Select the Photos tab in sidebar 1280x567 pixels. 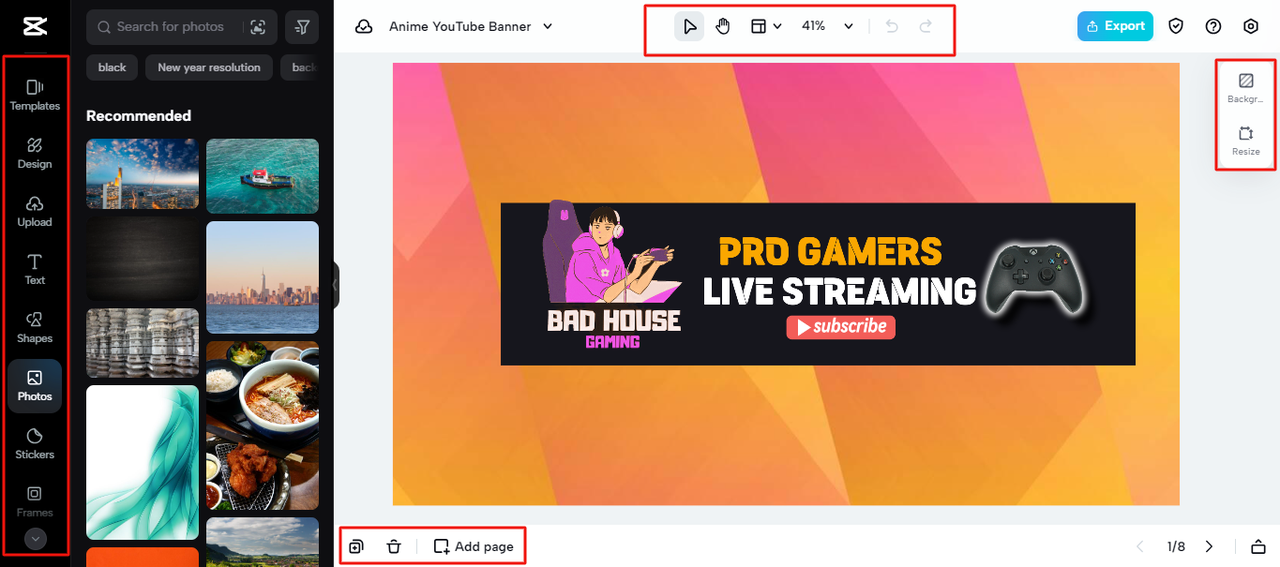point(35,386)
